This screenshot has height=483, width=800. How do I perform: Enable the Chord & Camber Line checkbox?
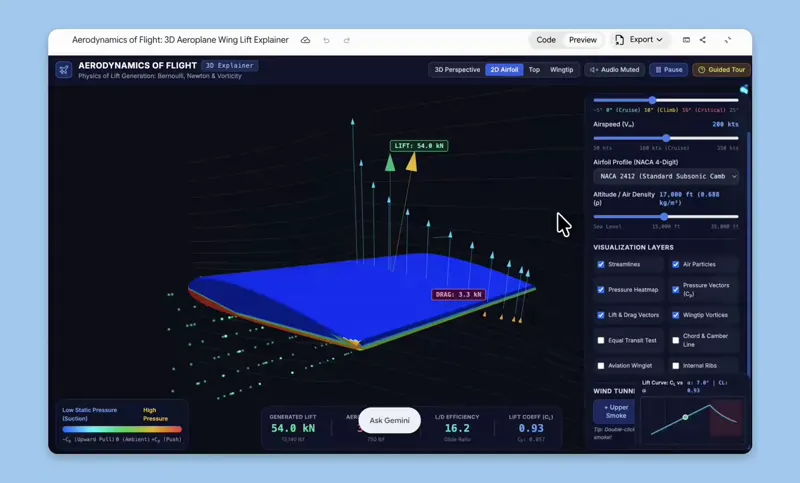(x=676, y=340)
